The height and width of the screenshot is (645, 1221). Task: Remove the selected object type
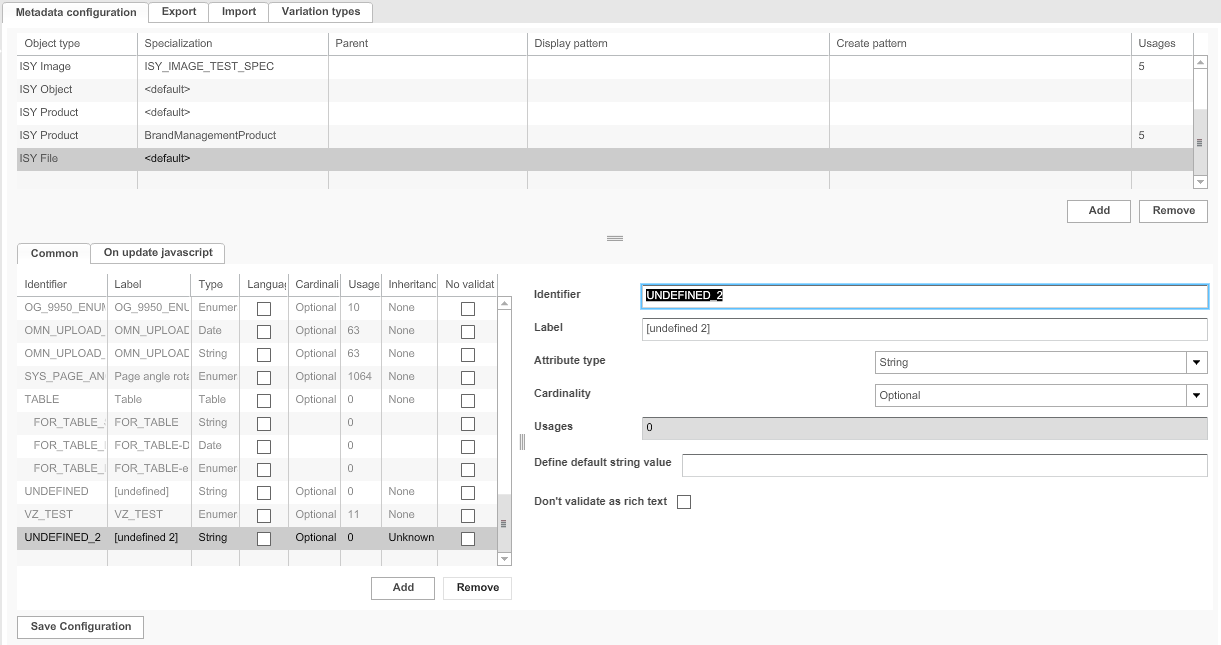point(1172,211)
